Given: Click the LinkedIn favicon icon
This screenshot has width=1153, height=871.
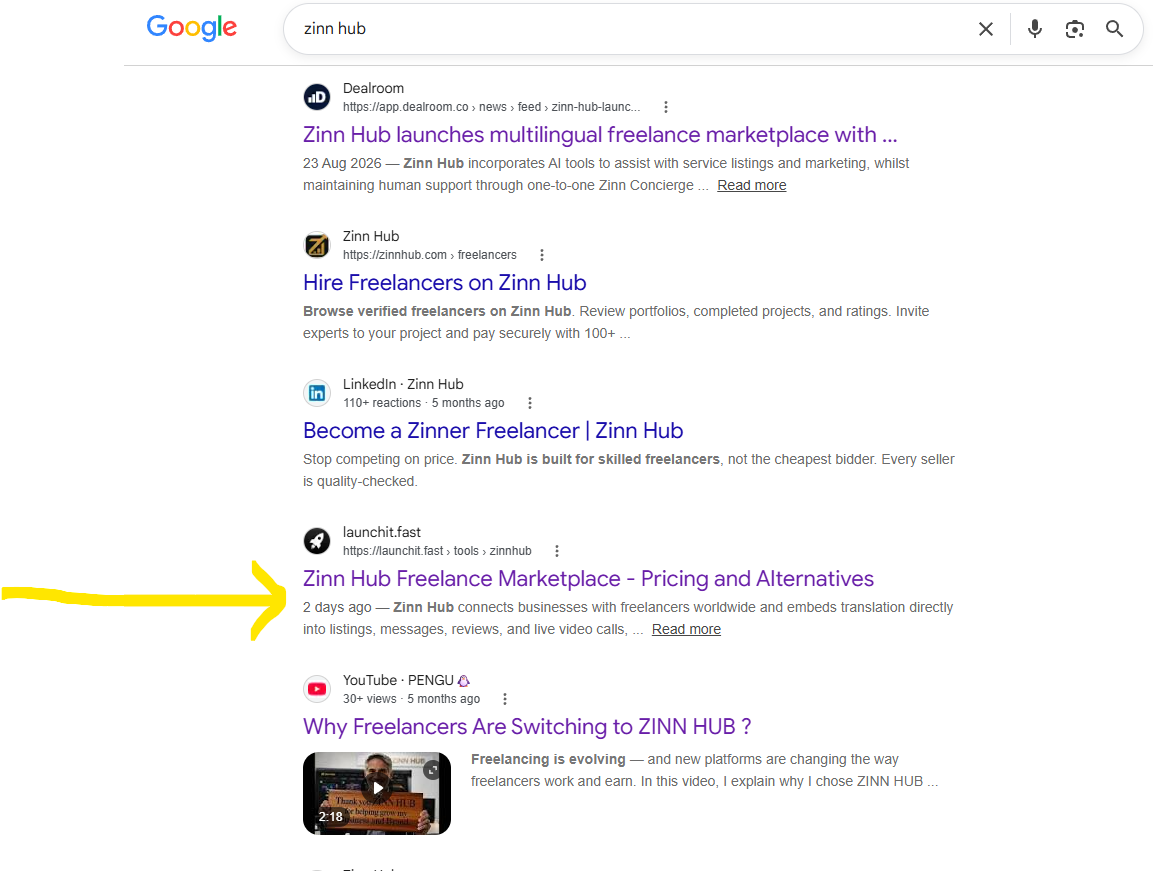Looking at the screenshot, I should 317,393.
